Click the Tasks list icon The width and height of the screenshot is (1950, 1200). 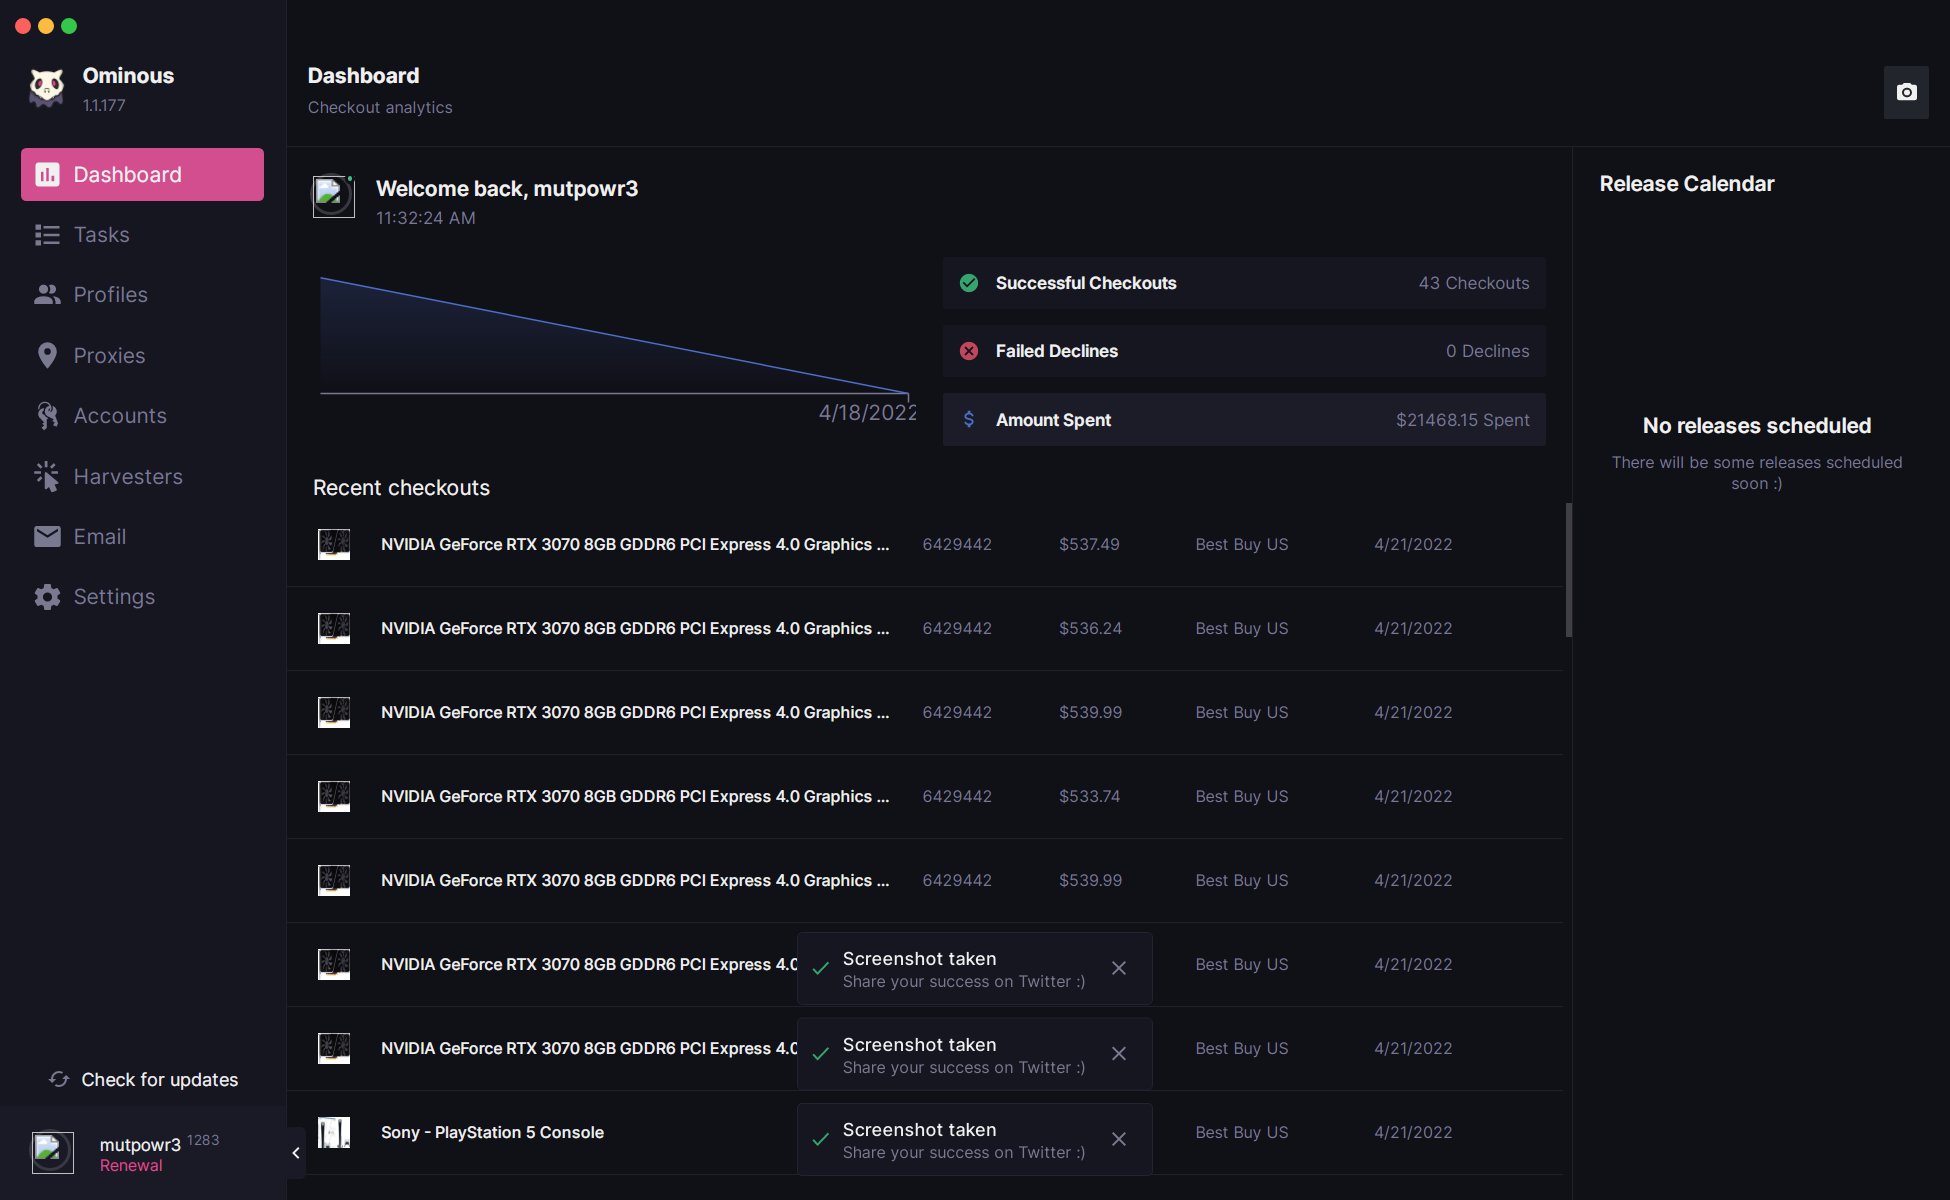[x=47, y=235]
